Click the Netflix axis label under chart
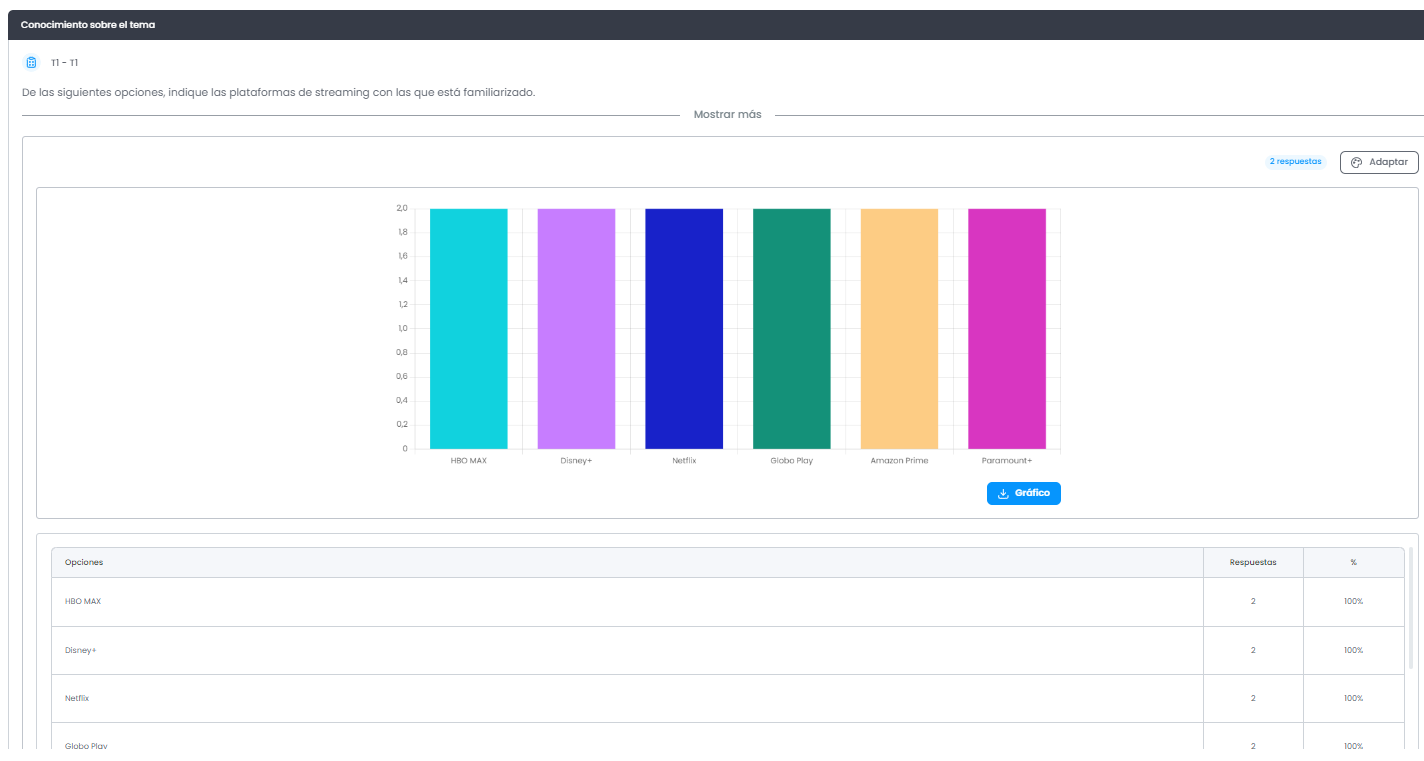This screenshot has width=1424, height=761. (x=684, y=461)
